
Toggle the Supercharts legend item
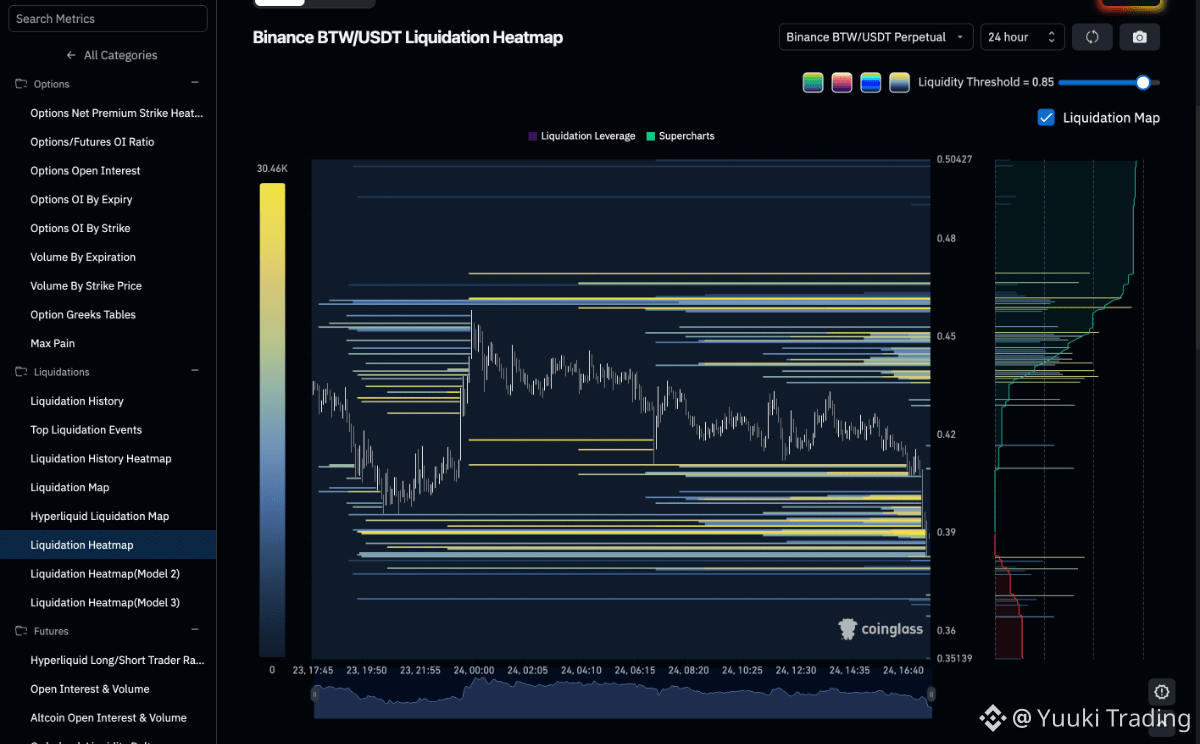(680, 136)
